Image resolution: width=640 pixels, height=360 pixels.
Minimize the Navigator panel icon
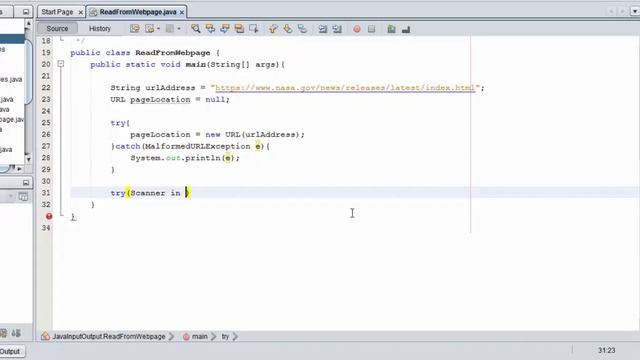click(x=26, y=182)
